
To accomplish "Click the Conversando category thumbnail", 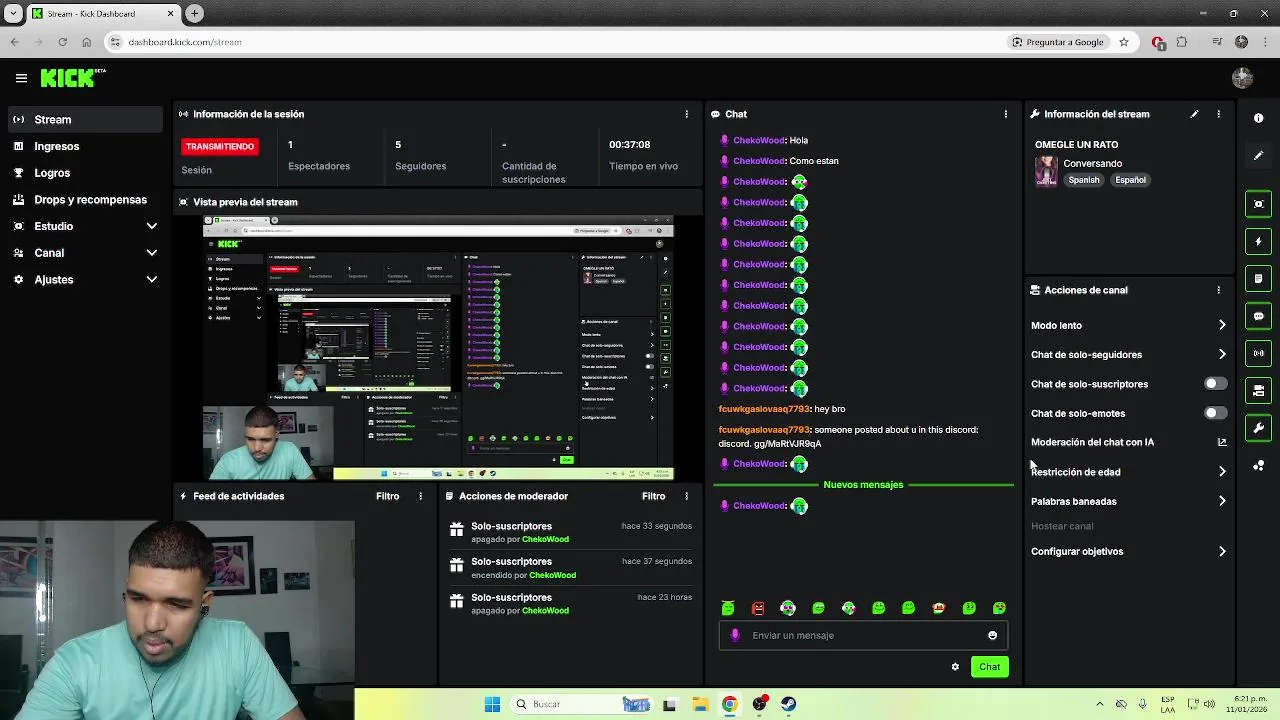I will [1046, 171].
